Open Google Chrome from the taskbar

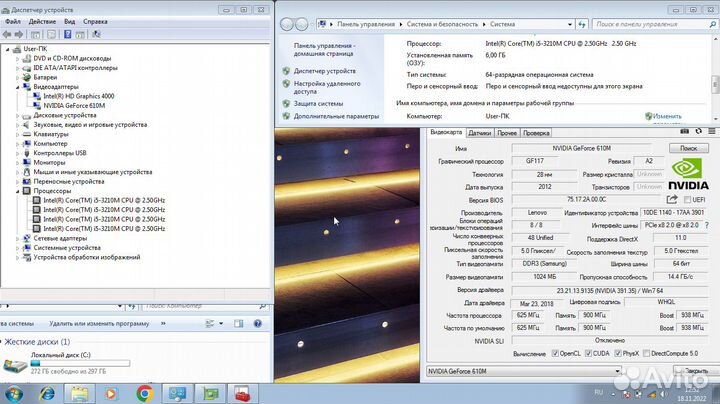coord(145,394)
